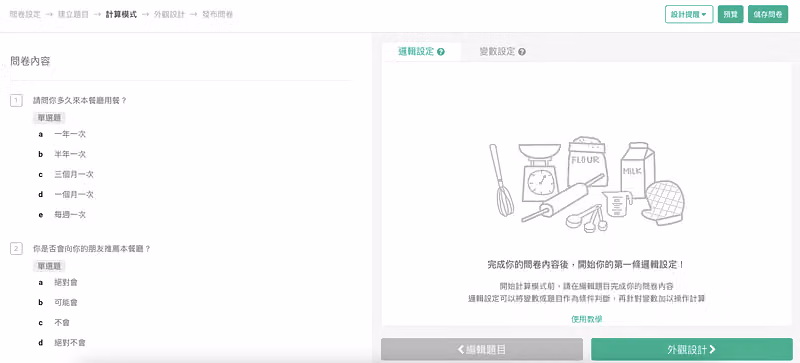Open the 使用教學 link
Image resolution: width=800 pixels, height=363 pixels.
pyautogui.click(x=586, y=319)
